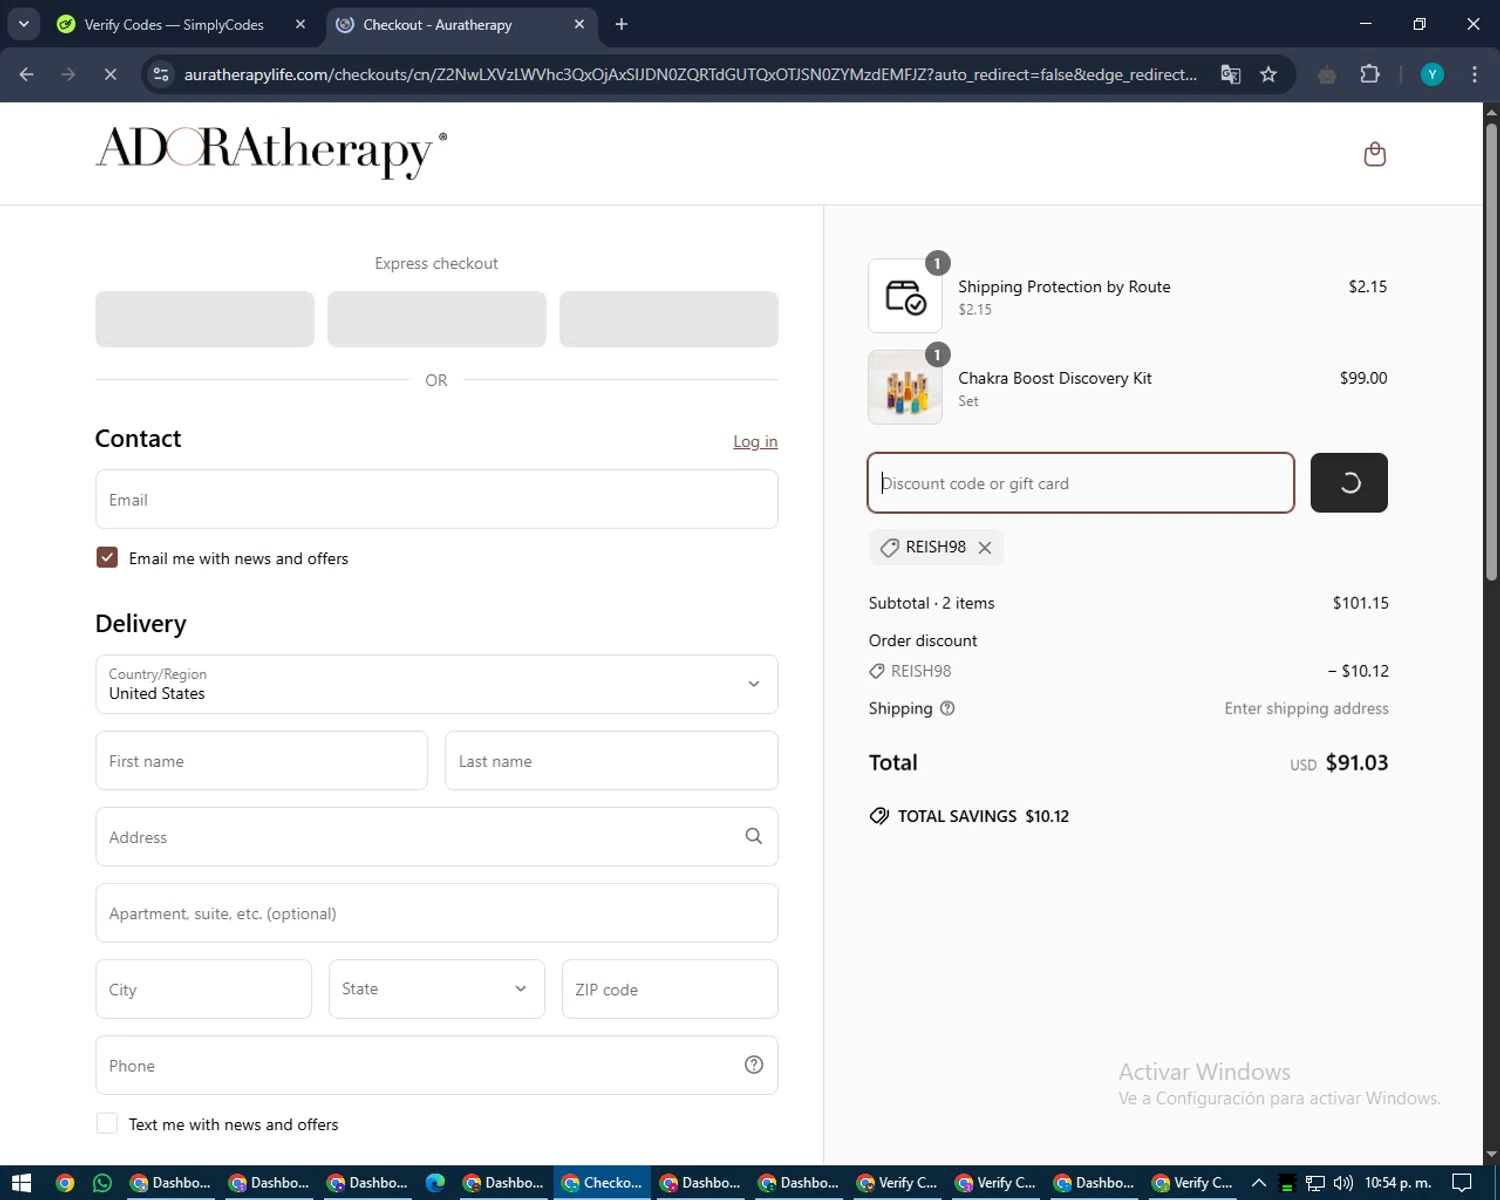Open a new browser tab
The image size is (1500, 1200).
point(621,24)
